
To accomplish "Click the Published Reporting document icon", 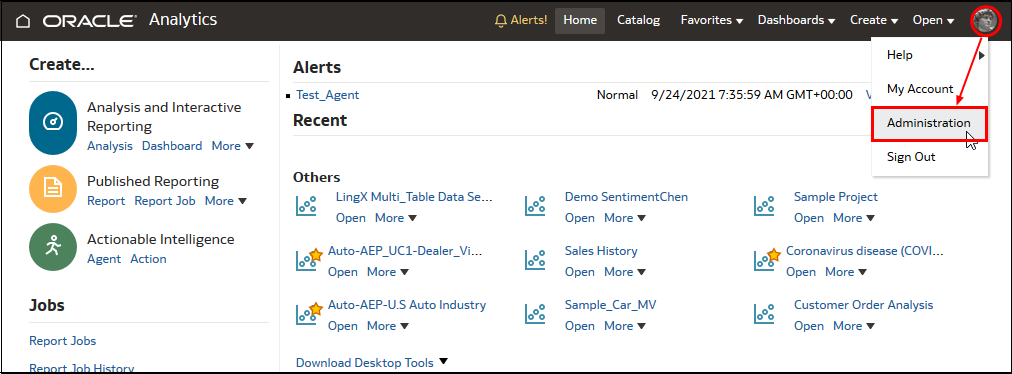I will 53,188.
